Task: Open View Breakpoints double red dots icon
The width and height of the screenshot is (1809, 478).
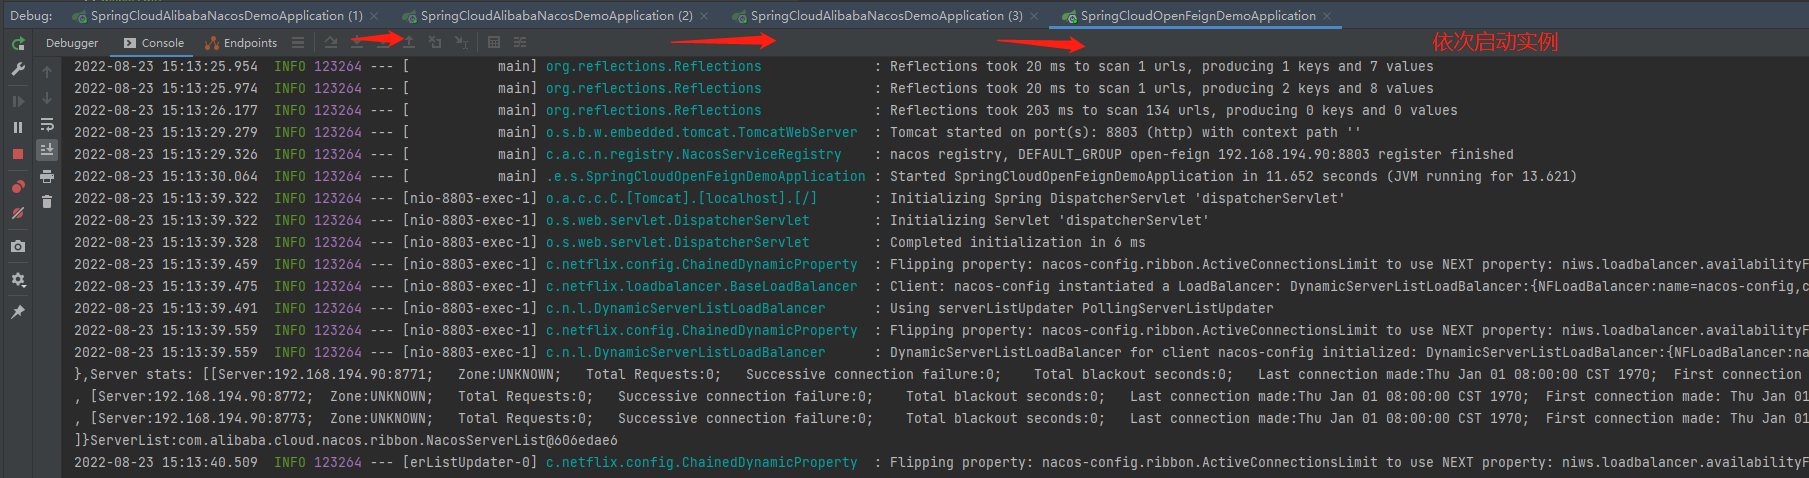Action: [x=18, y=186]
